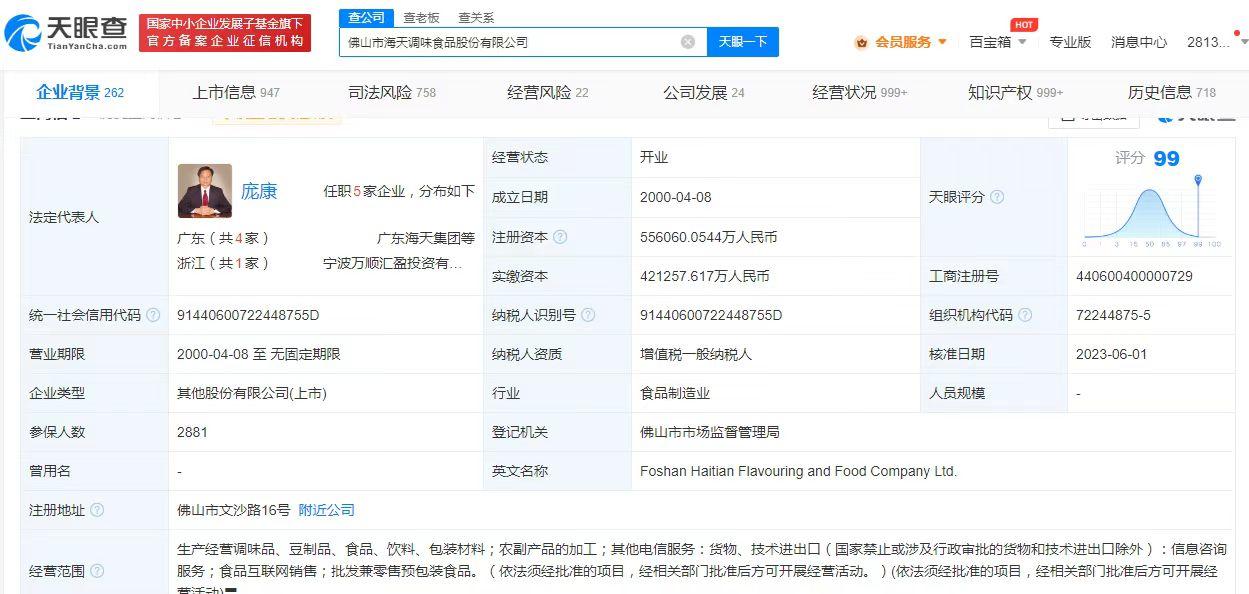
Task: Open the 知识产权 tab
Action: point(1016,93)
